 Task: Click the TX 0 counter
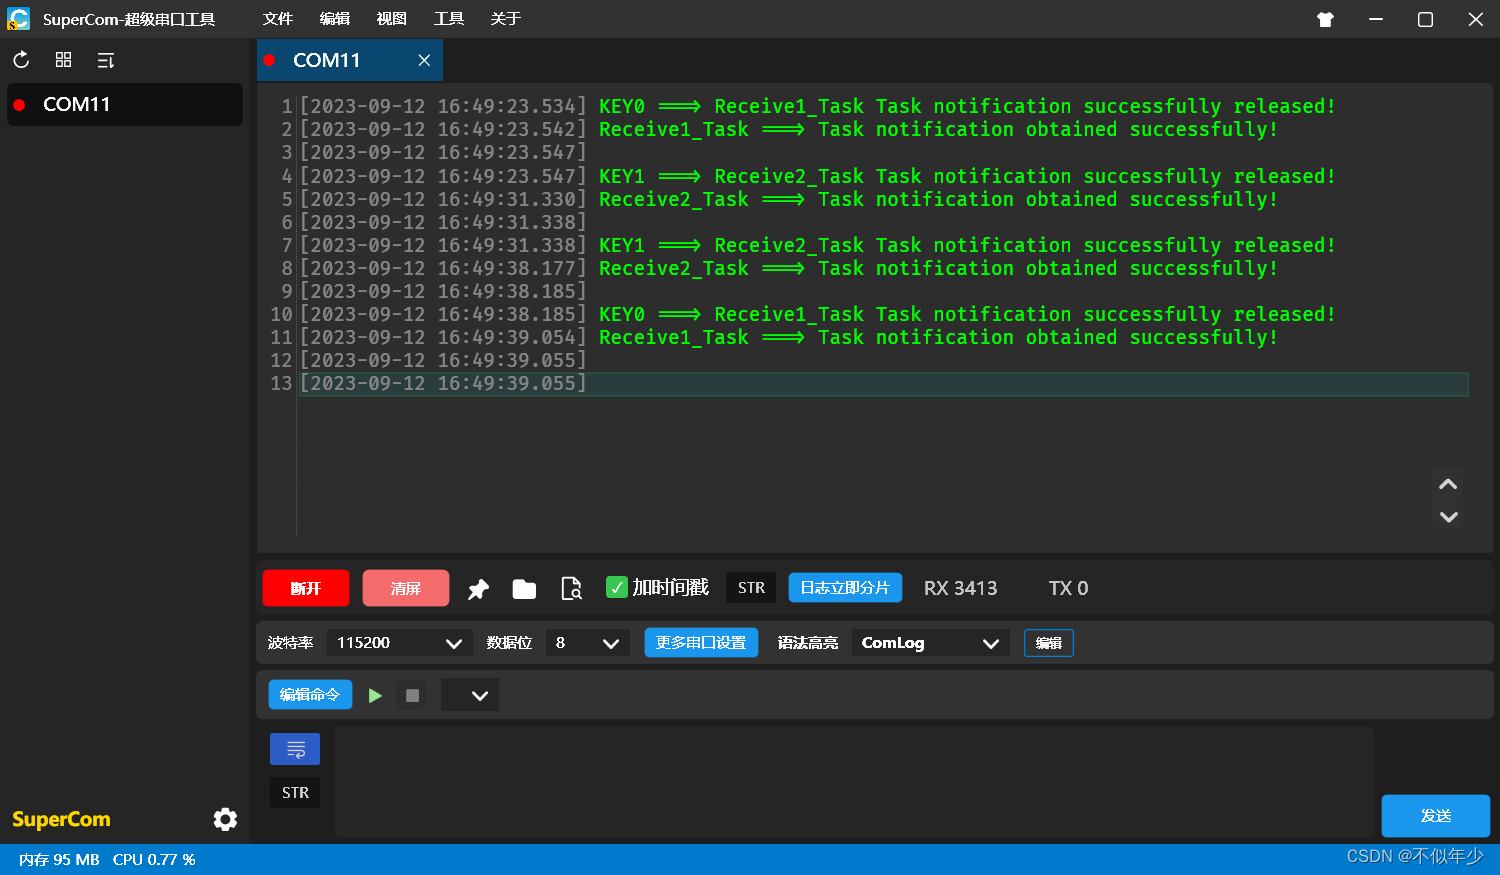(1068, 588)
